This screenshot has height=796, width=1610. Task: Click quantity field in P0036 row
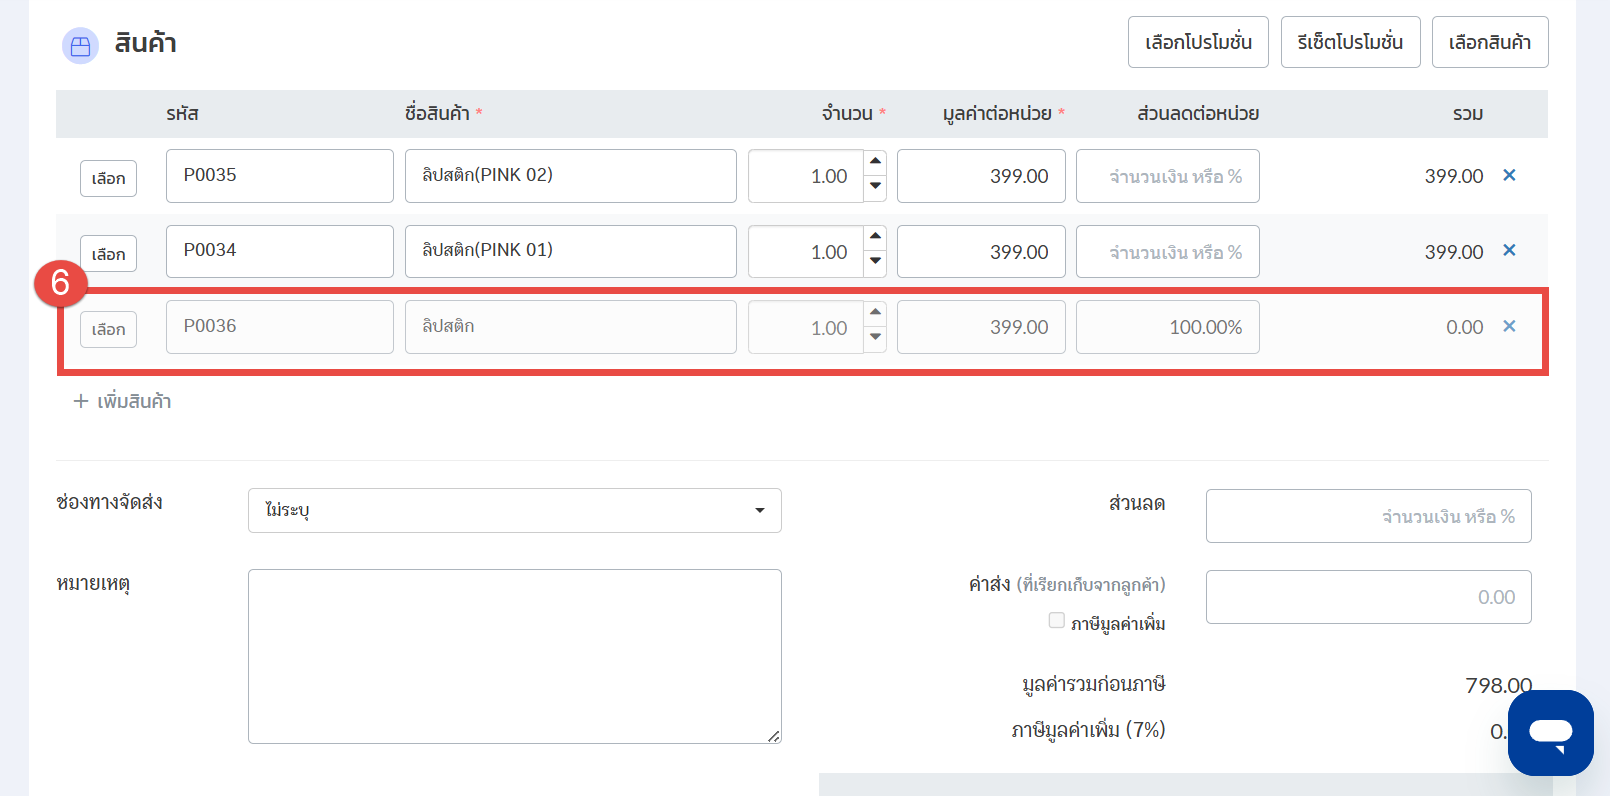click(x=806, y=327)
